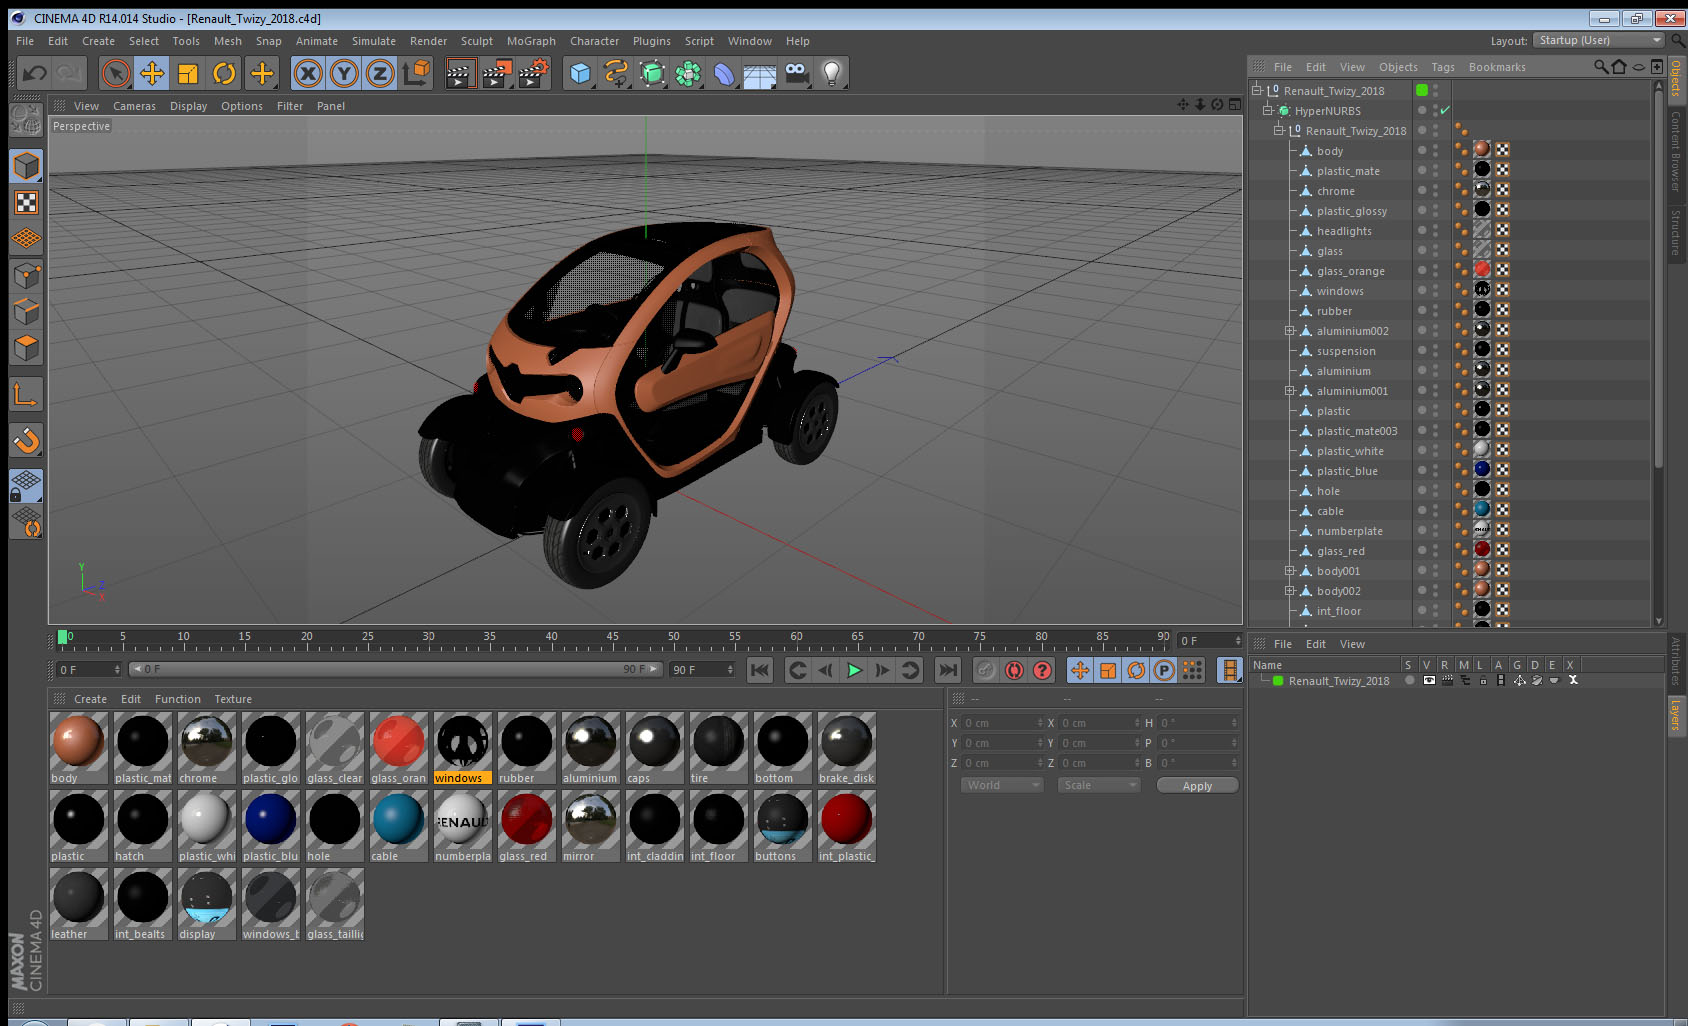This screenshot has width=1688, height=1026.
Task: Toggle autokeying
Action: pos(1014,670)
